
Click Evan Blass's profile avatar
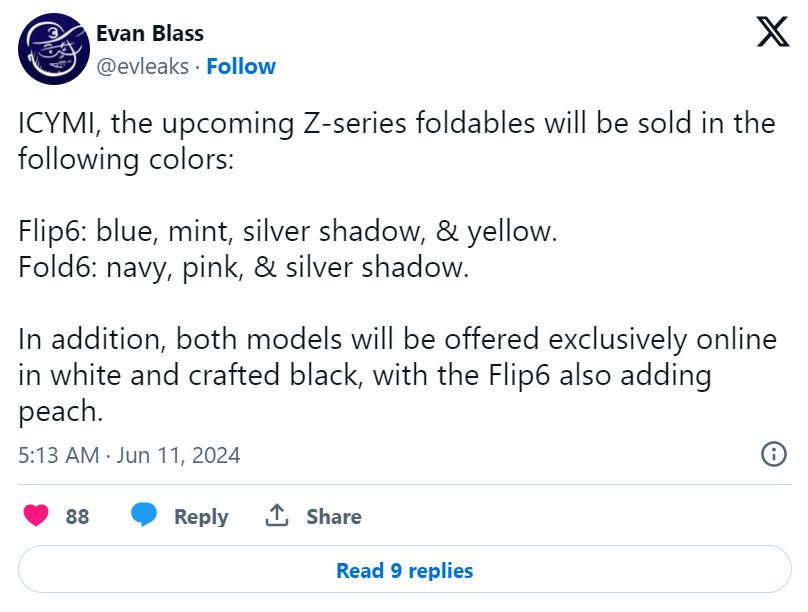(53, 49)
